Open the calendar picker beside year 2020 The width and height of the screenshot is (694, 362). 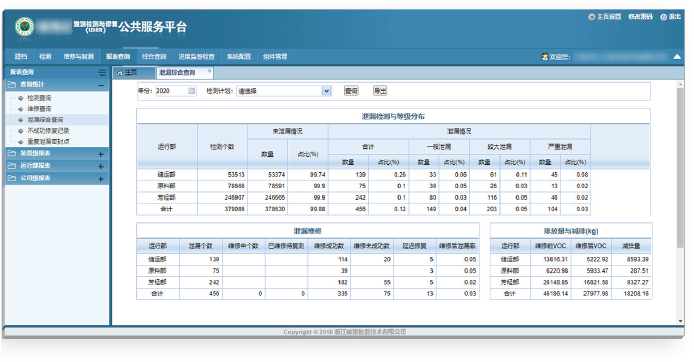pos(192,91)
